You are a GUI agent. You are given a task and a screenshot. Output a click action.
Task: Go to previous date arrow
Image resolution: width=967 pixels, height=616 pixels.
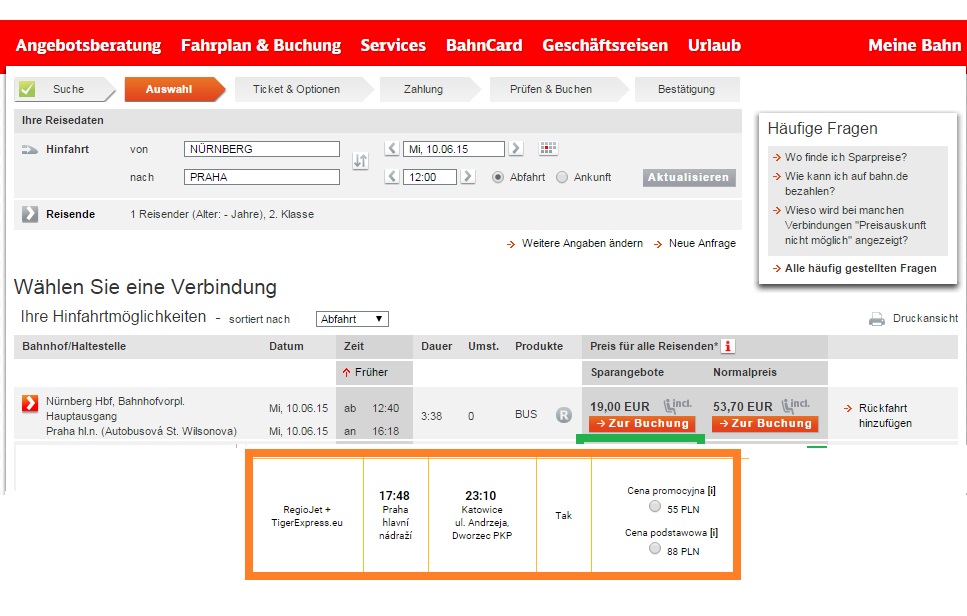392,149
